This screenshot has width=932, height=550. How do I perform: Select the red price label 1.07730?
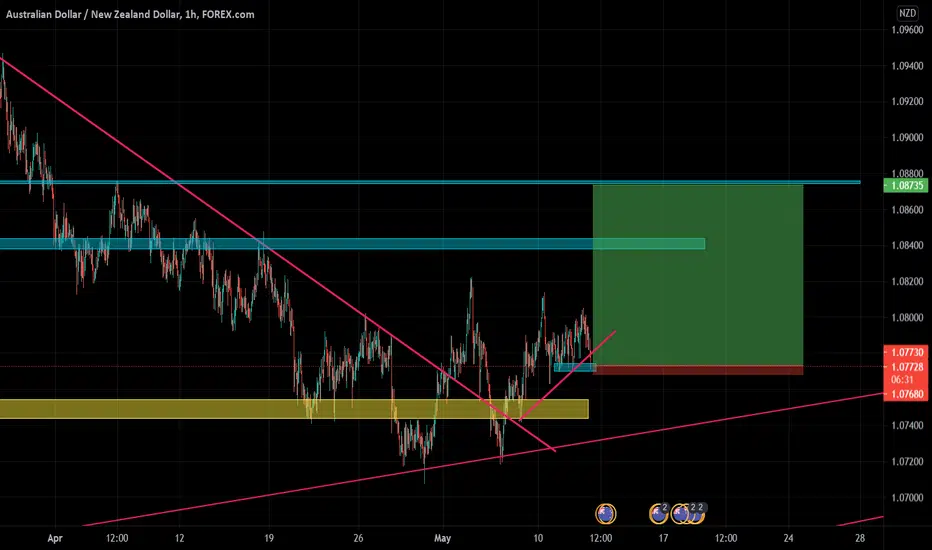(906, 352)
